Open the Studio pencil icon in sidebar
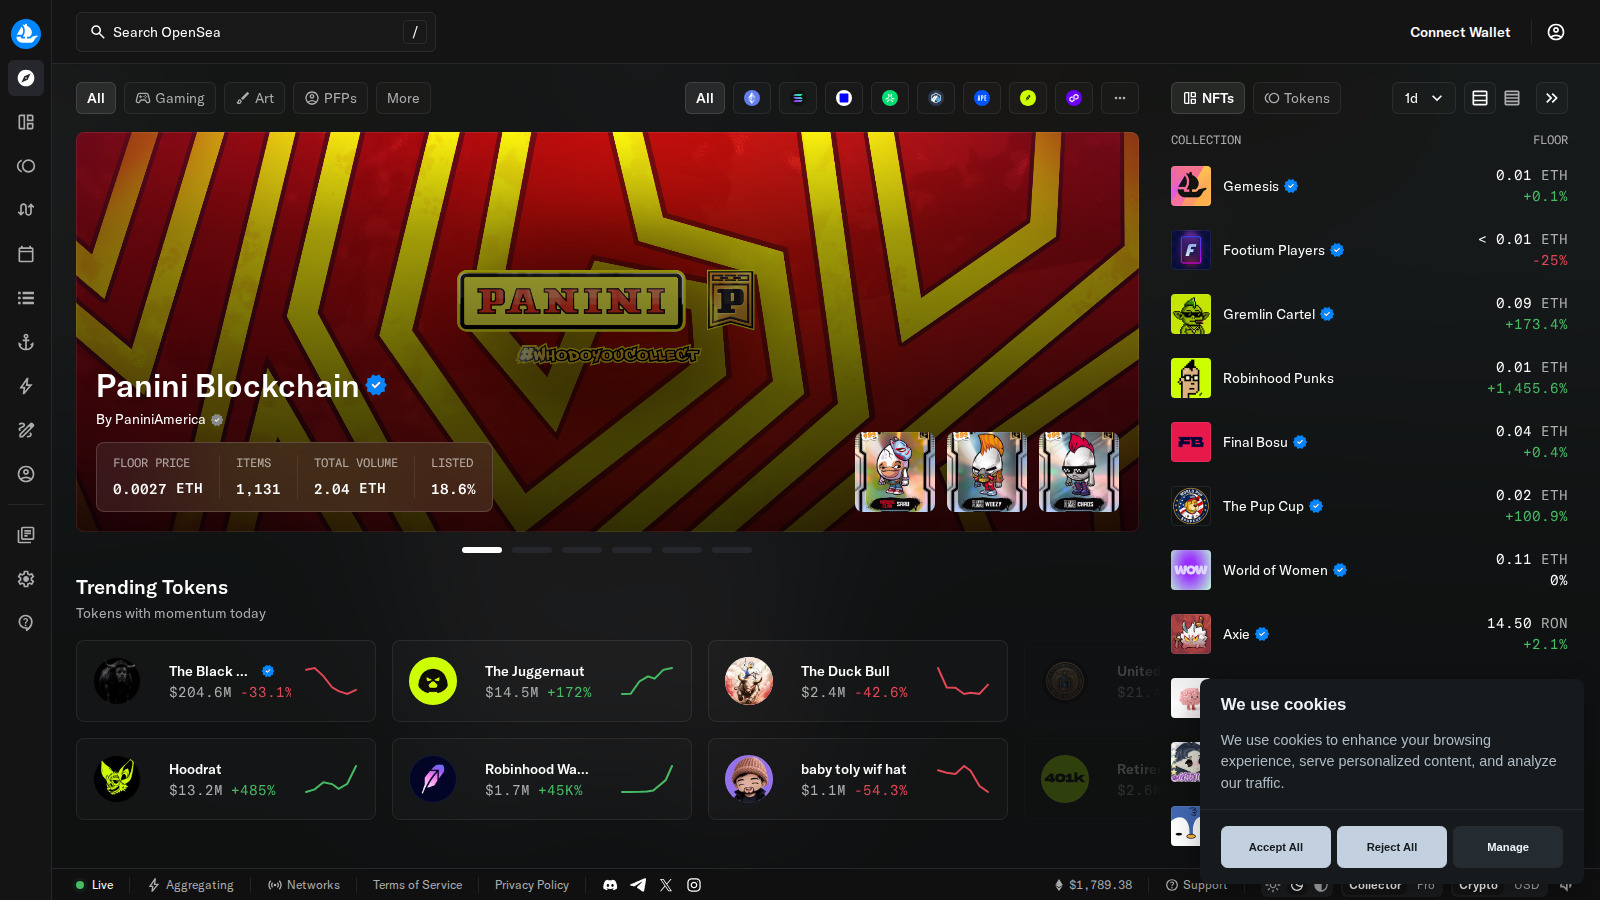This screenshot has width=1600, height=900. pos(26,430)
